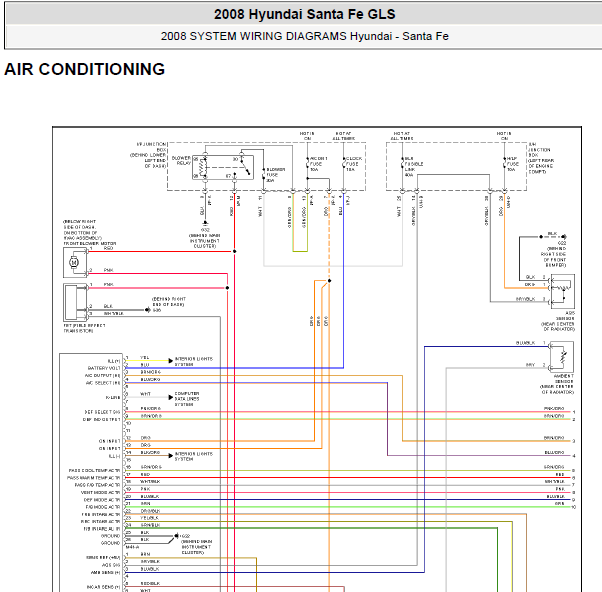This screenshot has height=592, width=602.
Task: Click the ambient sensor symbol
Action: [562, 357]
